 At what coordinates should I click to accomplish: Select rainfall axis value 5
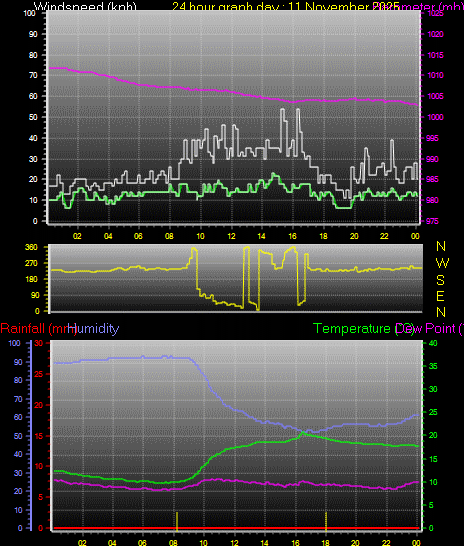[40, 497]
